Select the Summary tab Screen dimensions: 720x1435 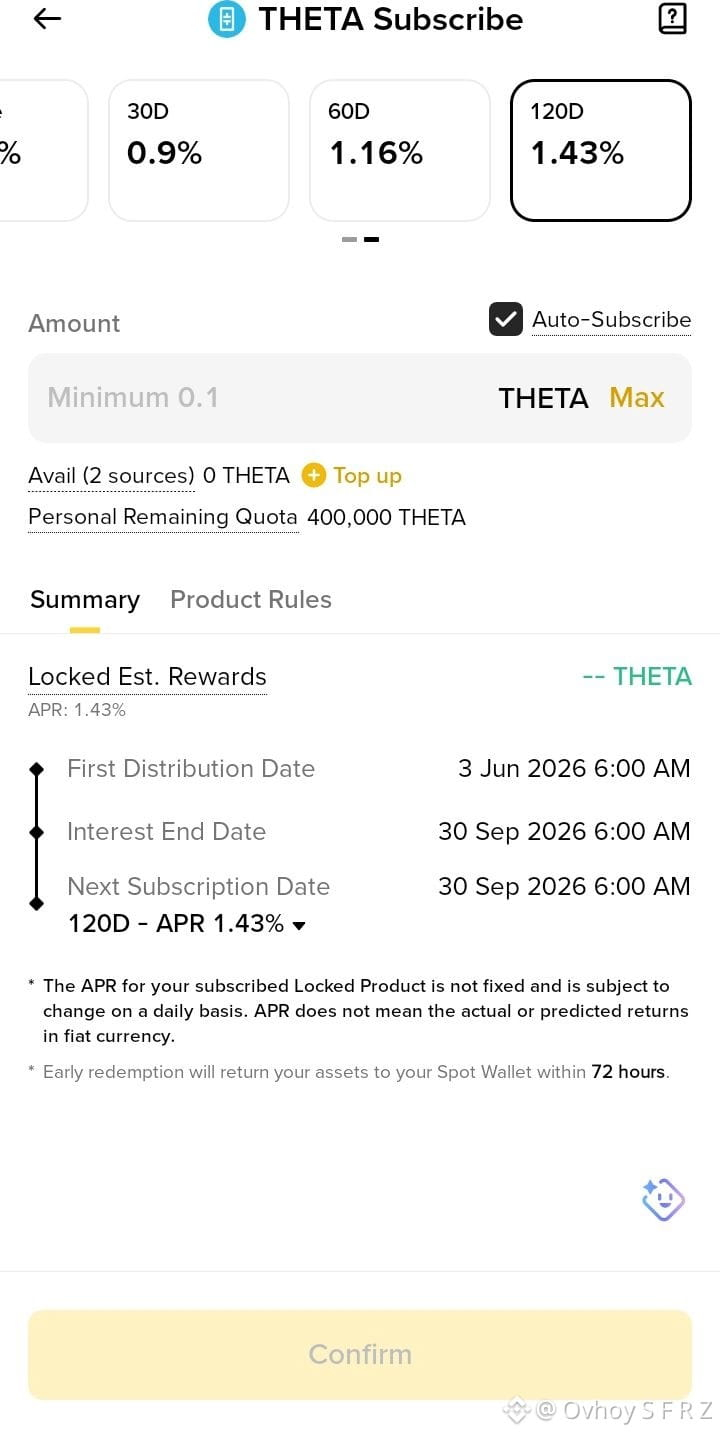click(x=85, y=600)
